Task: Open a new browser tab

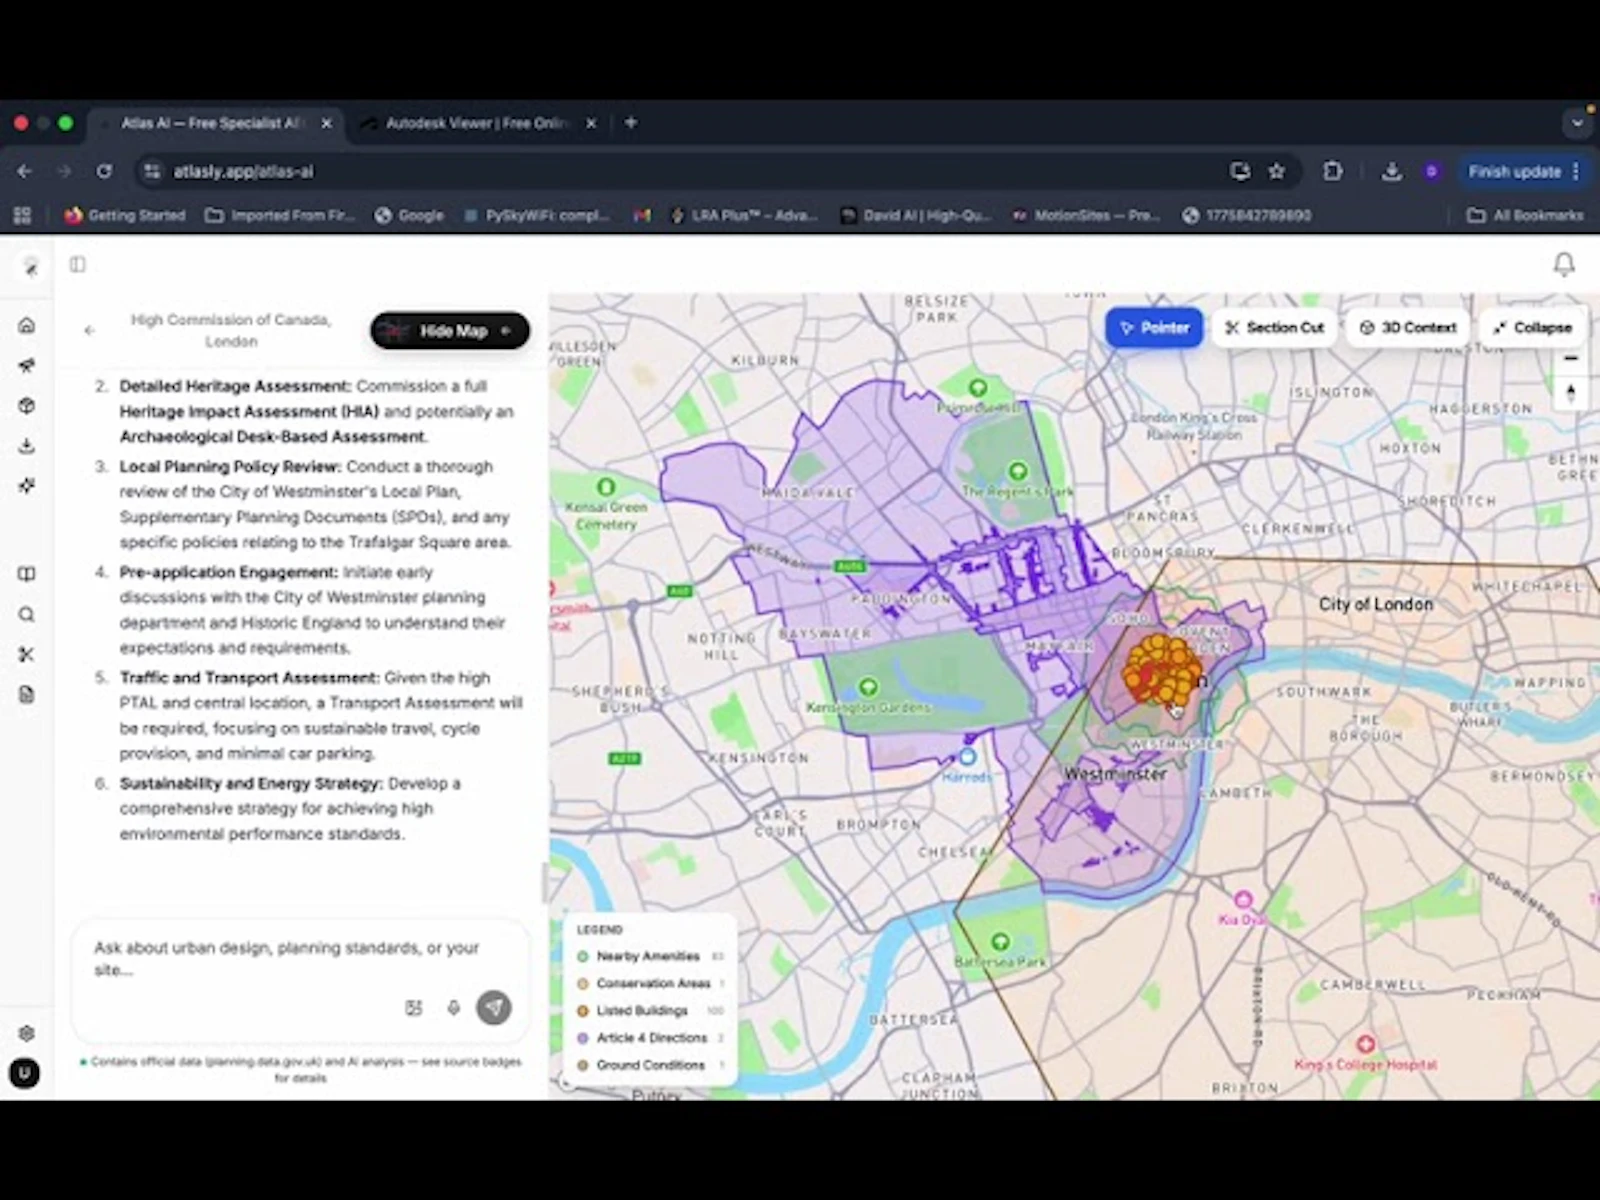Action: pyautogui.click(x=631, y=123)
